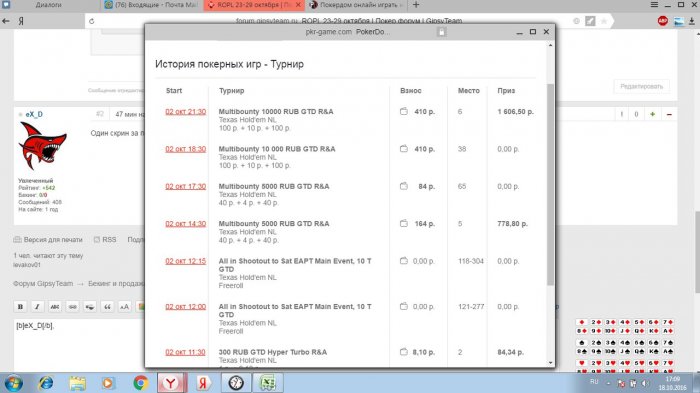Image resolution: width=700 pixels, height=393 pixels.
Task: Click the green plus rating button
Action: [653, 114]
